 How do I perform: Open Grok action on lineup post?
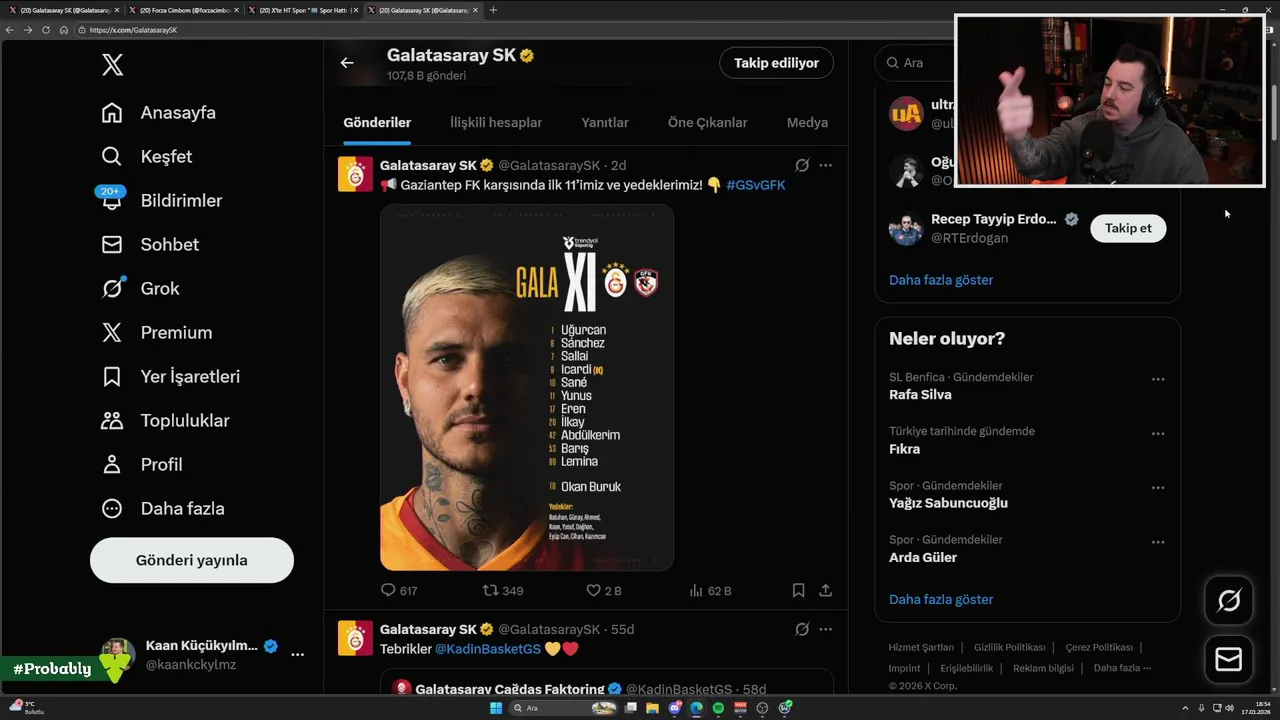tap(802, 166)
